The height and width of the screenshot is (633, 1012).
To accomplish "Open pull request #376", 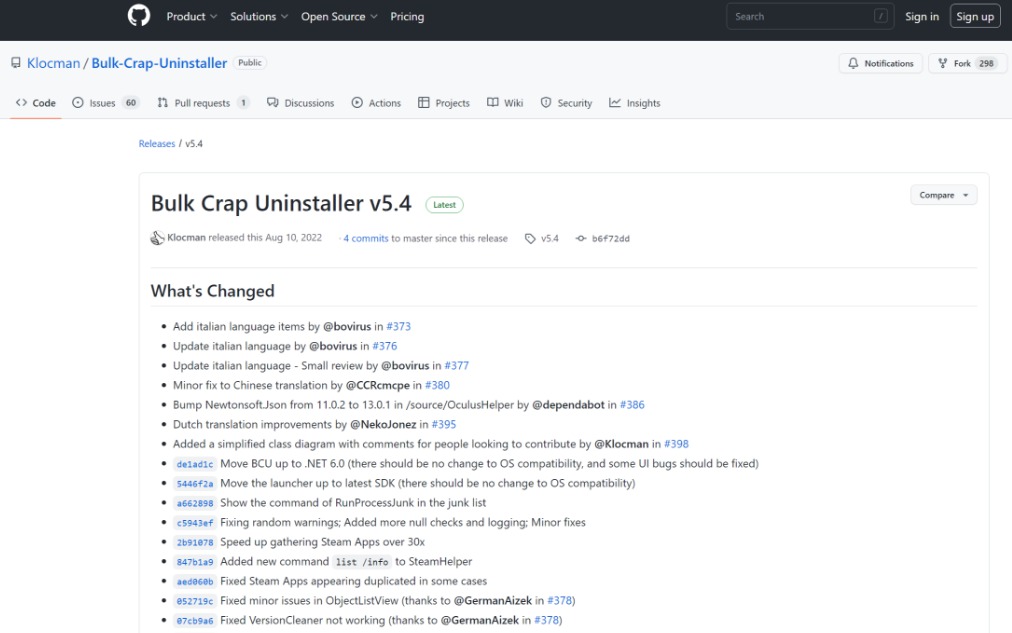I will pos(385,346).
